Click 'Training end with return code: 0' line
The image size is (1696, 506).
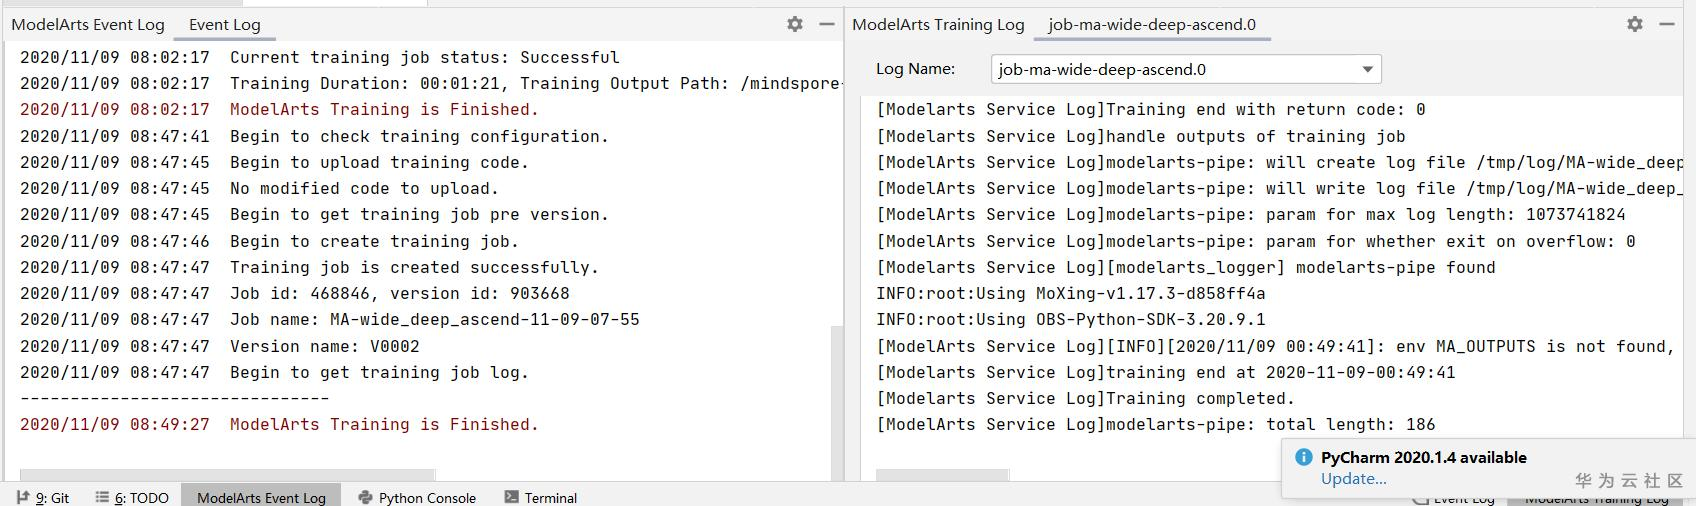1151,109
